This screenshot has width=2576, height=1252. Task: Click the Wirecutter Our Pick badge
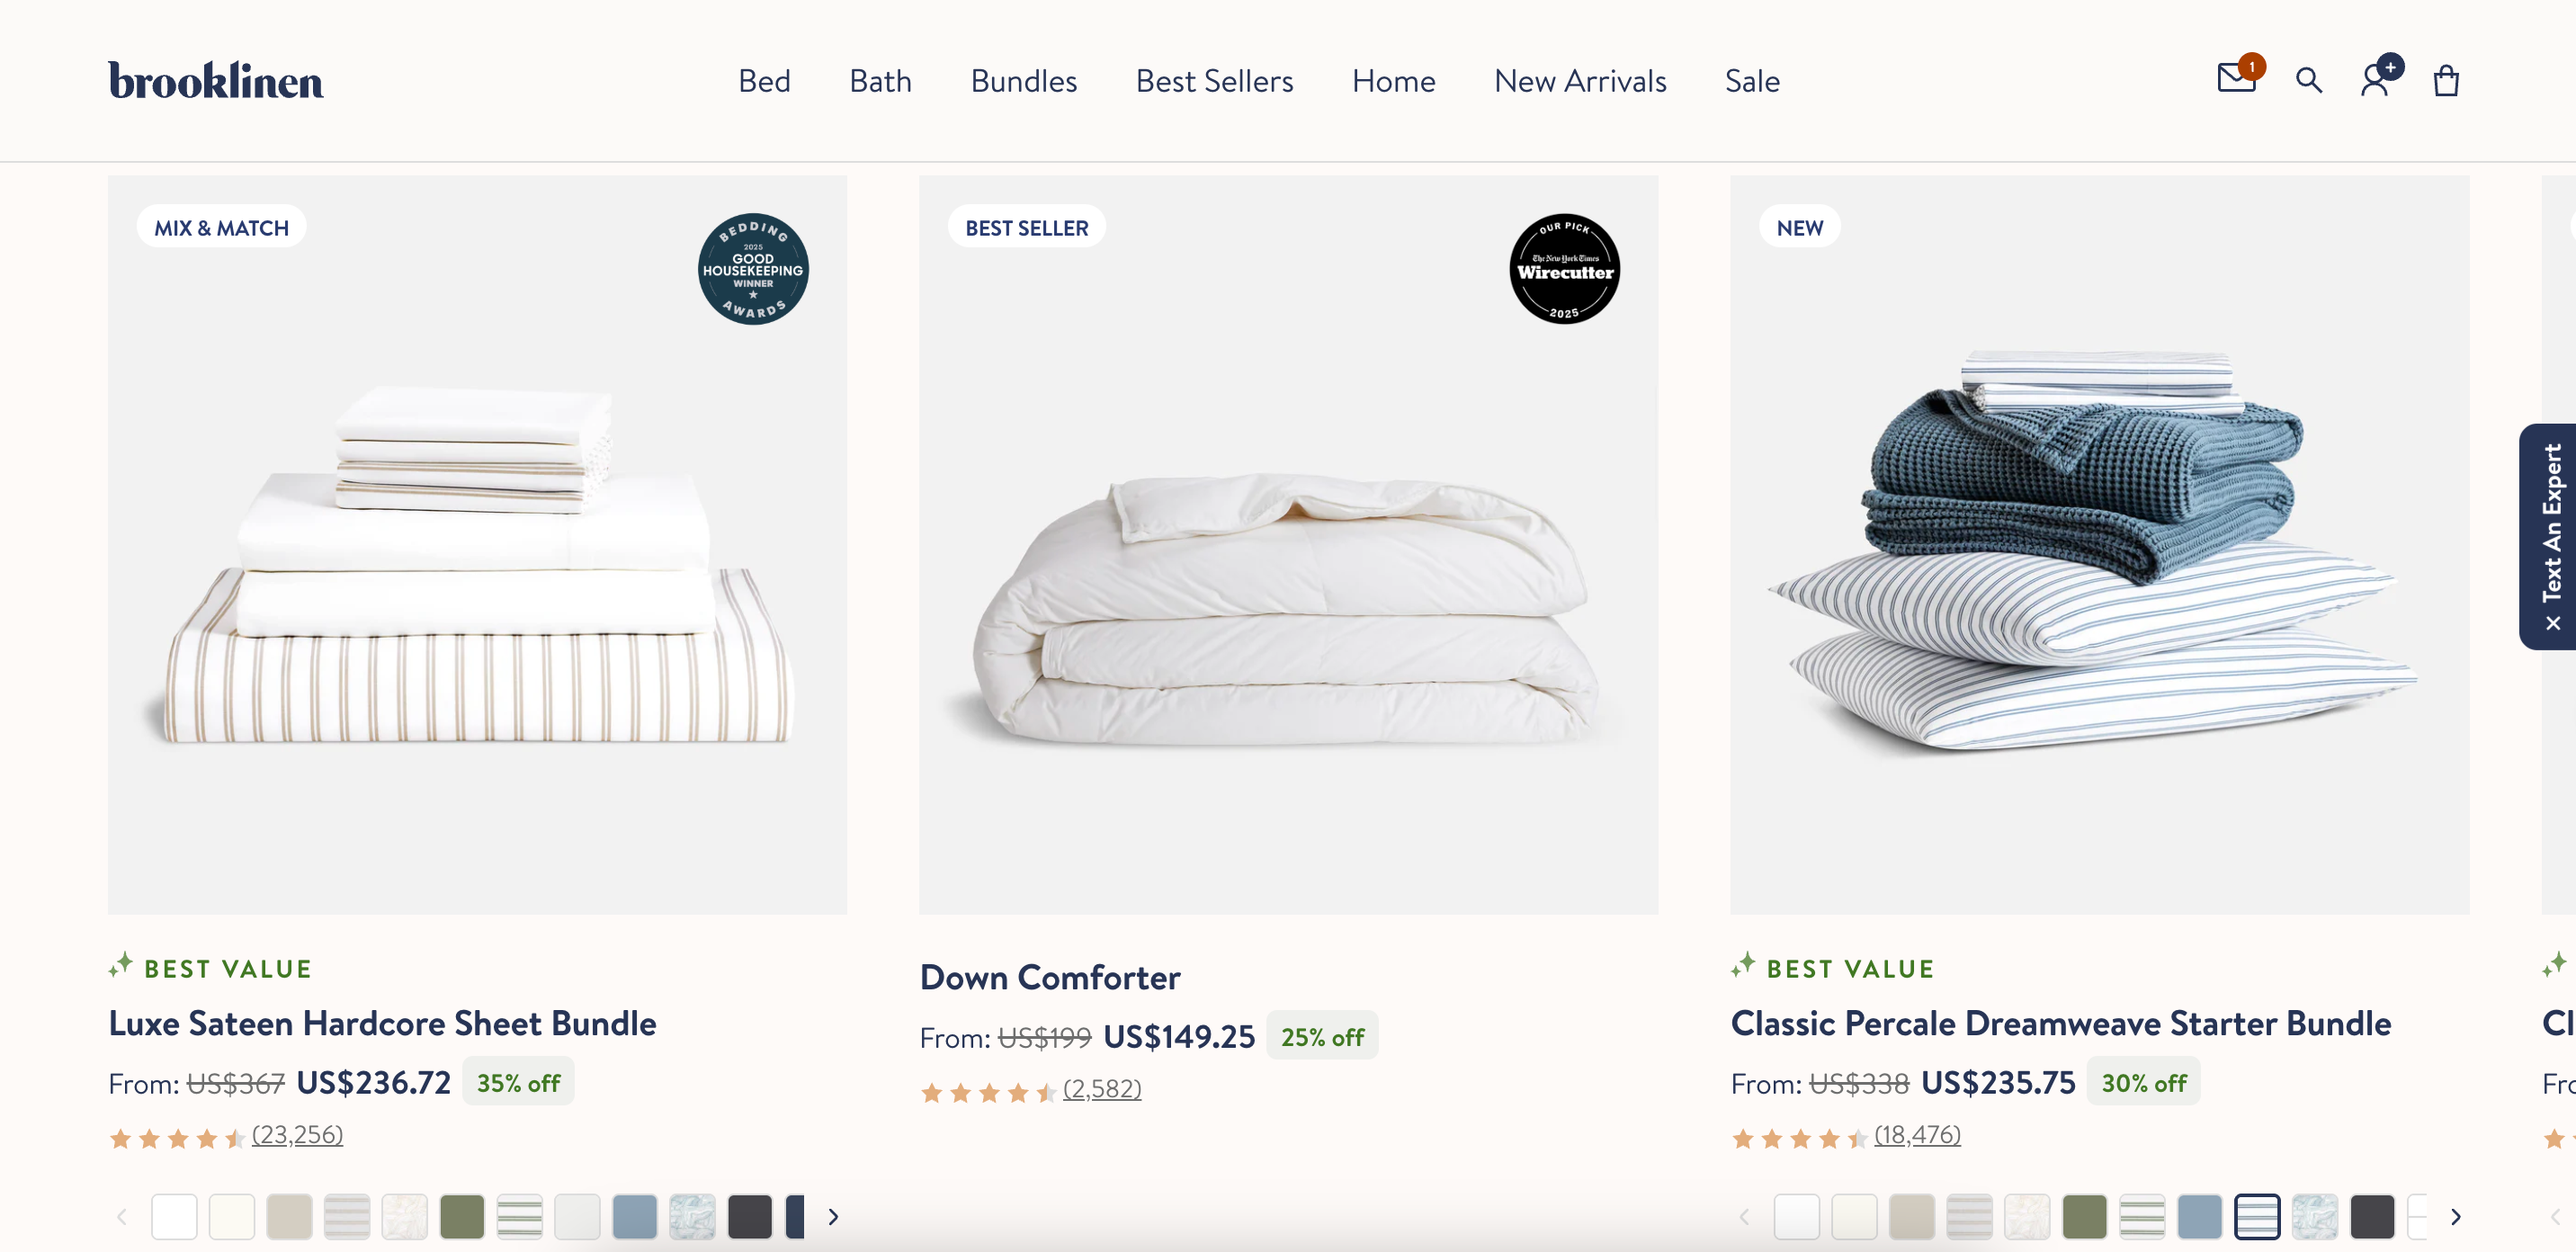tap(1564, 269)
